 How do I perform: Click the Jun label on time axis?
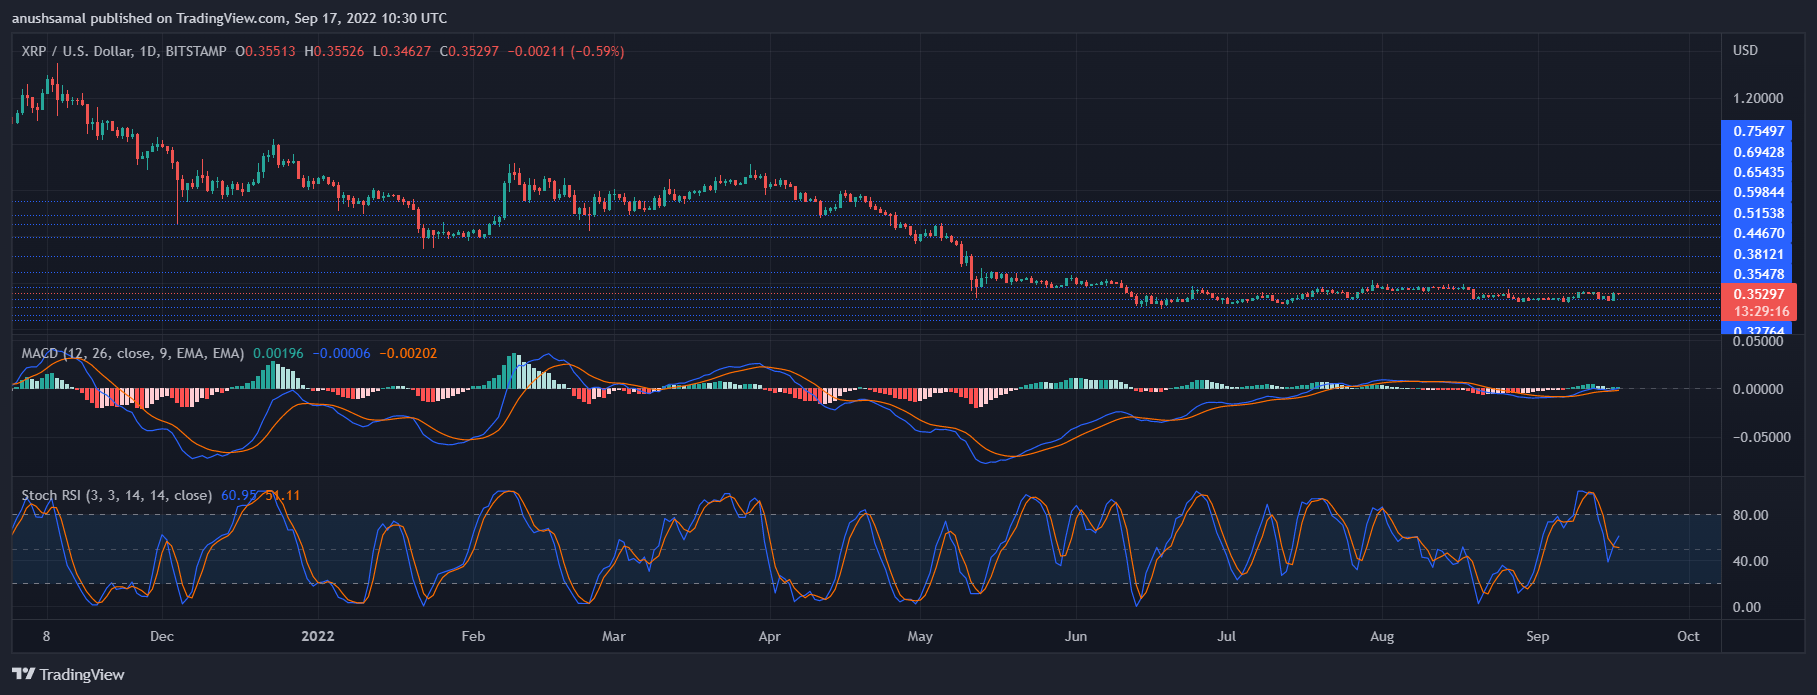coord(1076,636)
